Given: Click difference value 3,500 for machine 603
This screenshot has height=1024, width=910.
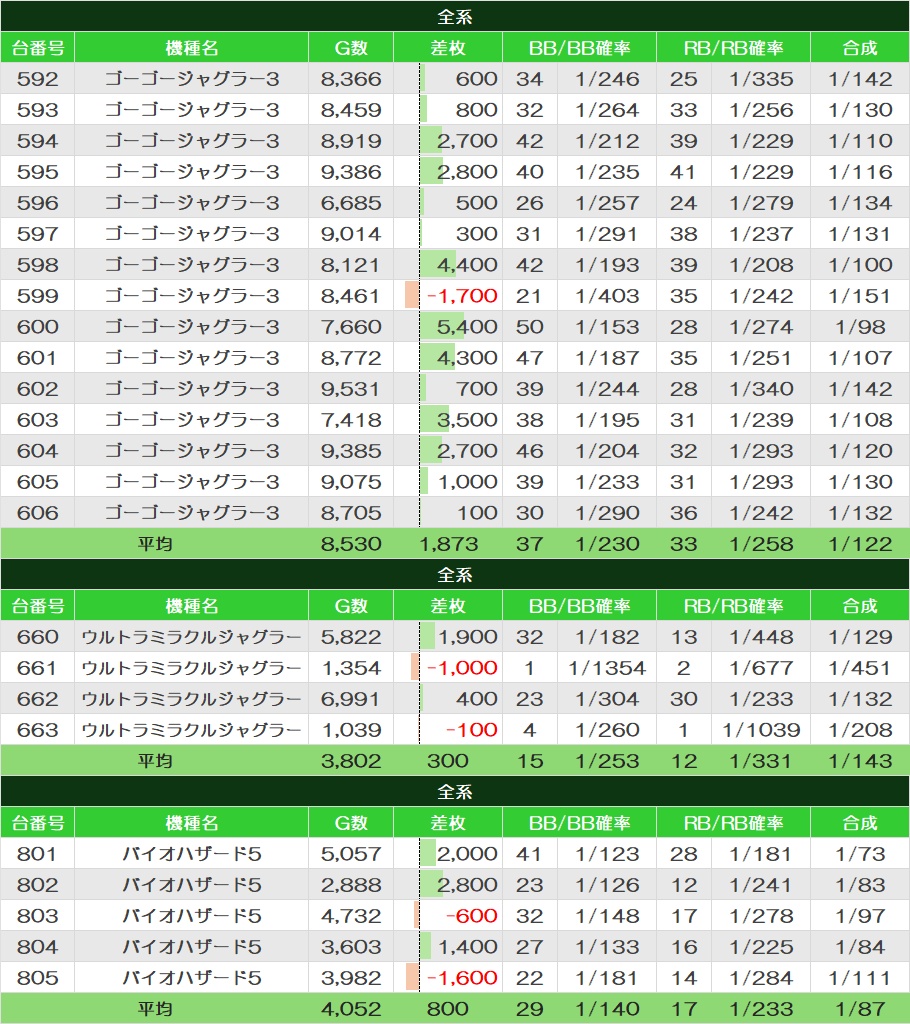Looking at the screenshot, I should tap(467, 420).
